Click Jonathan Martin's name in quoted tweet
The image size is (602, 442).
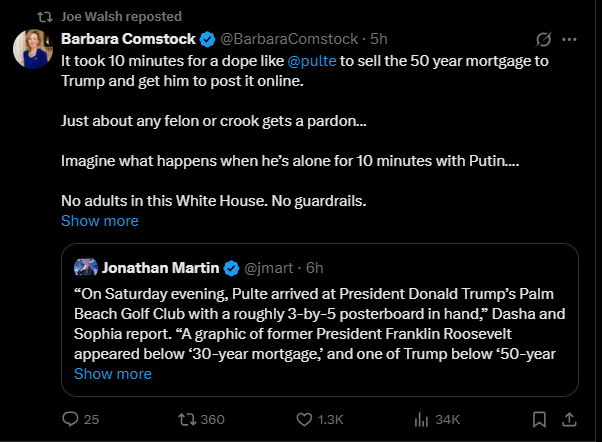pyautogui.click(x=160, y=267)
